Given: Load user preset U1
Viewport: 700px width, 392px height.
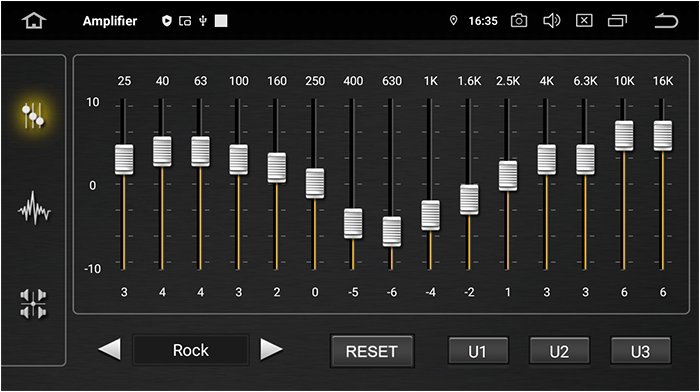Looking at the screenshot, I should click(x=478, y=351).
